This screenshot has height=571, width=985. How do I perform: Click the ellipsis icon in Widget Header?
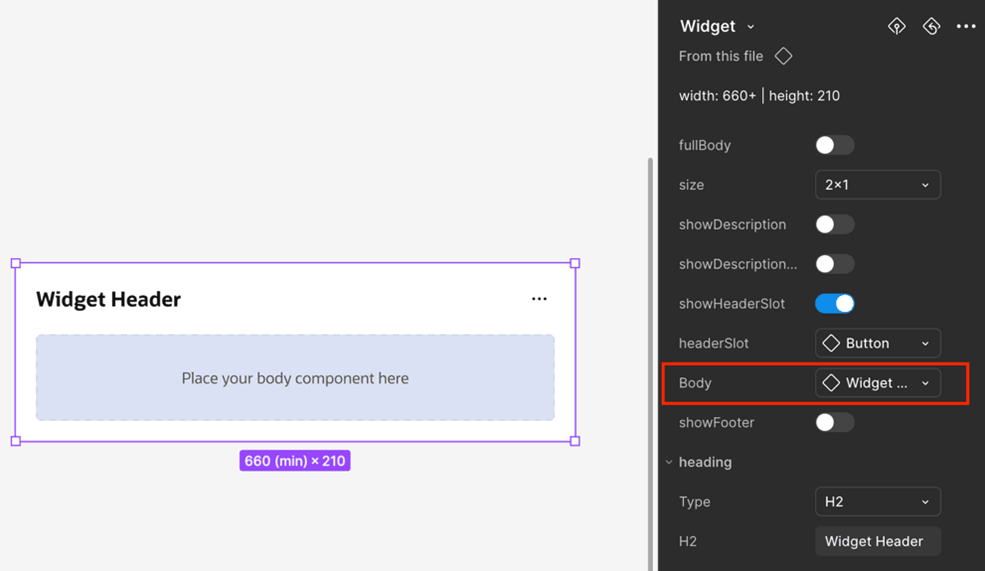539,299
